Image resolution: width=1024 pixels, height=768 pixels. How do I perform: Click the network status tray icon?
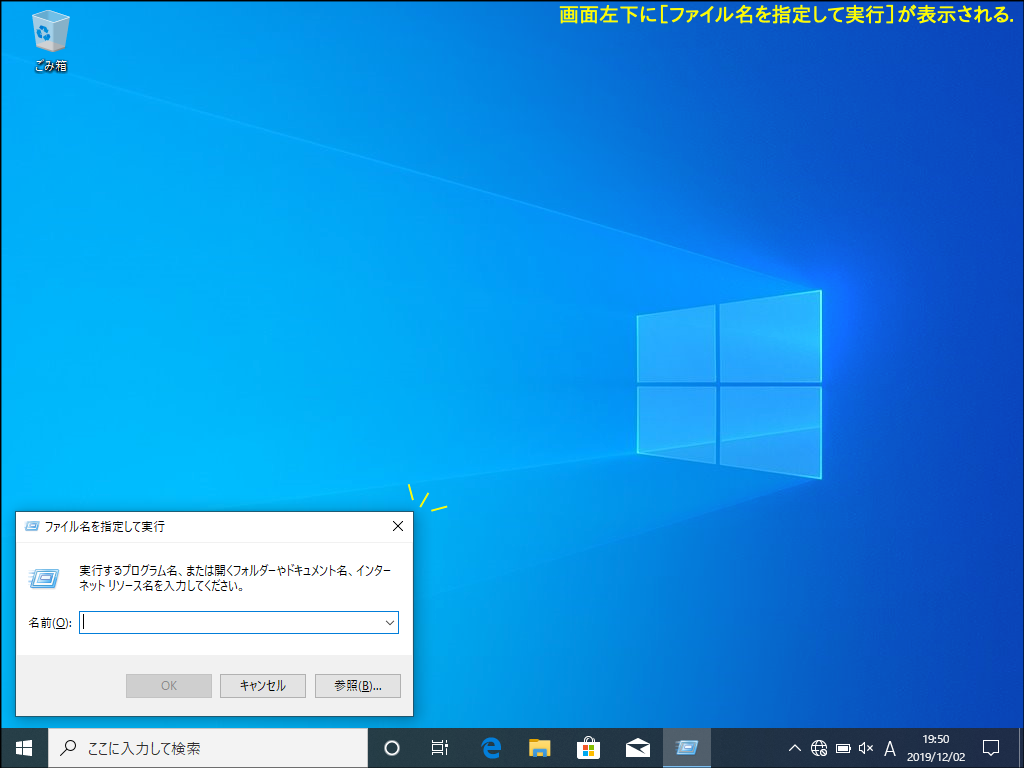819,748
